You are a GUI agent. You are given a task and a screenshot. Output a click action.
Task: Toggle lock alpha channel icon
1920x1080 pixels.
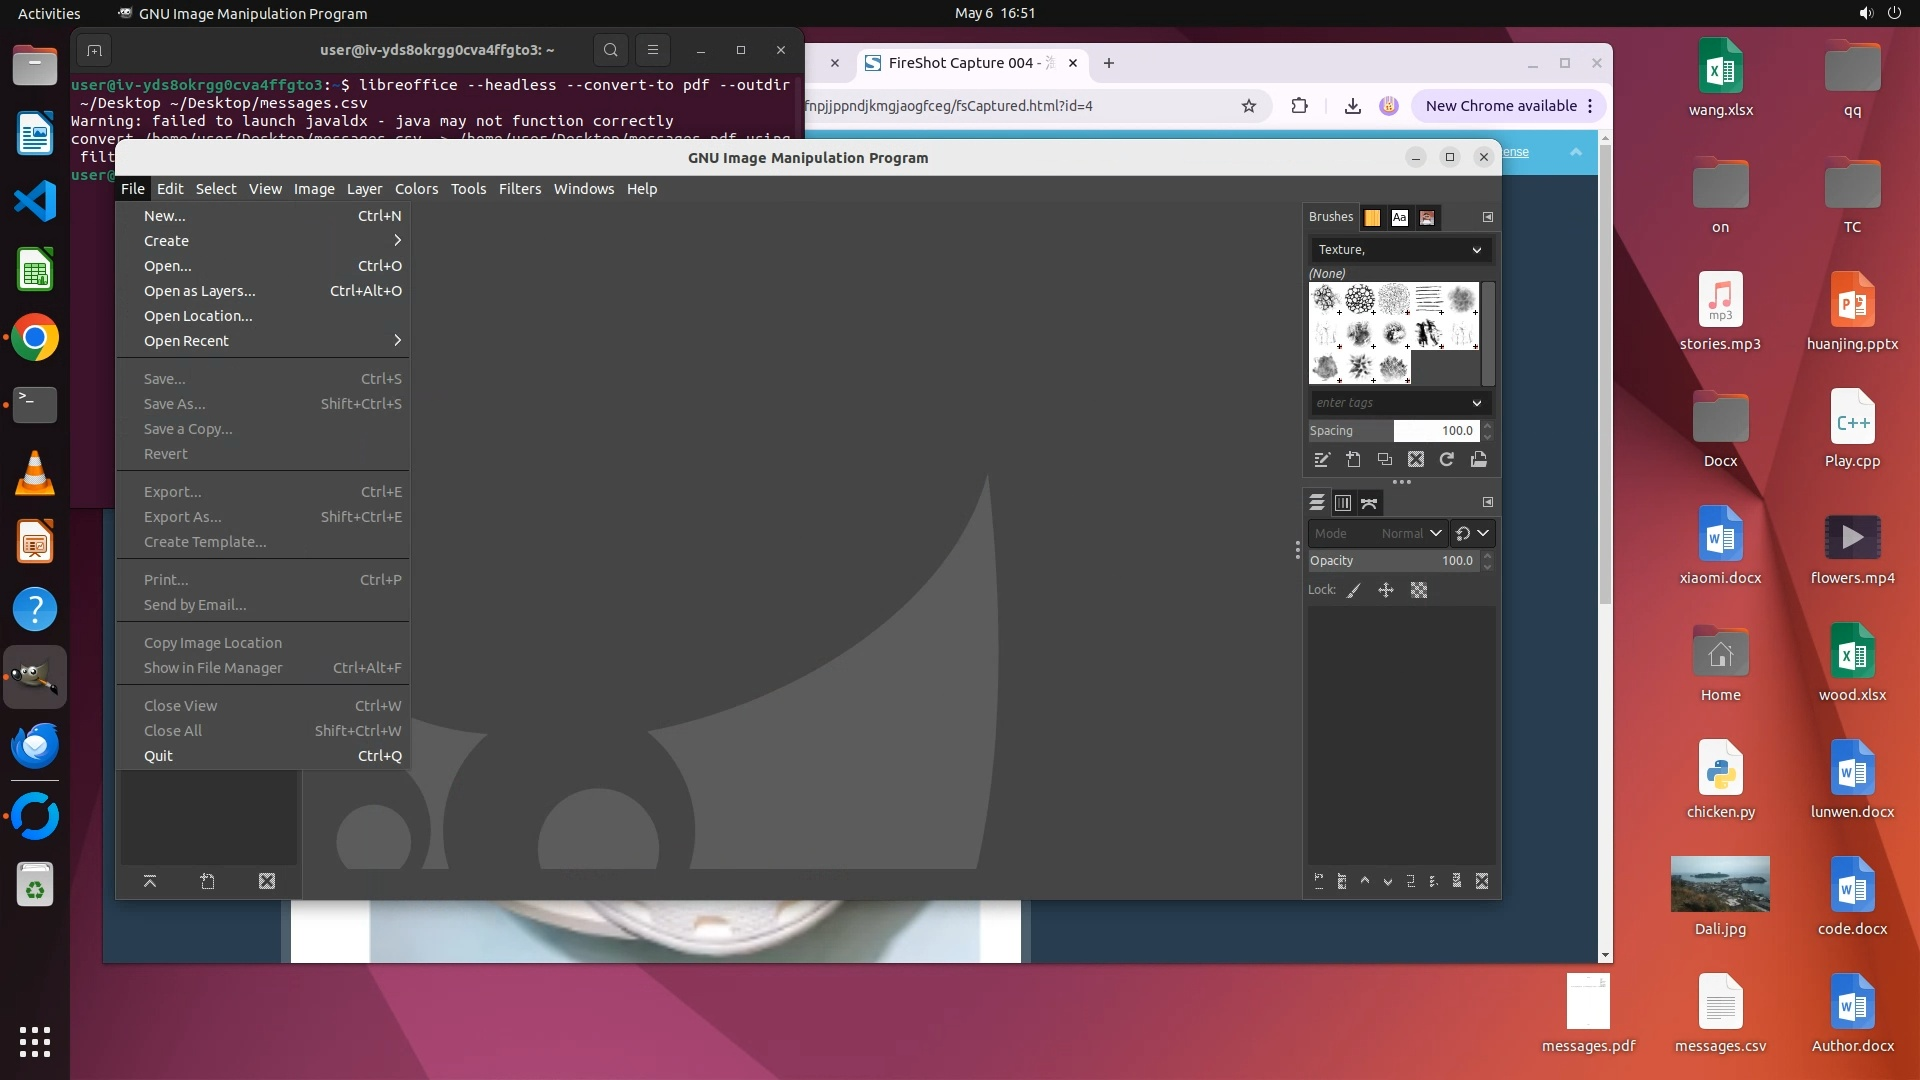point(1418,591)
